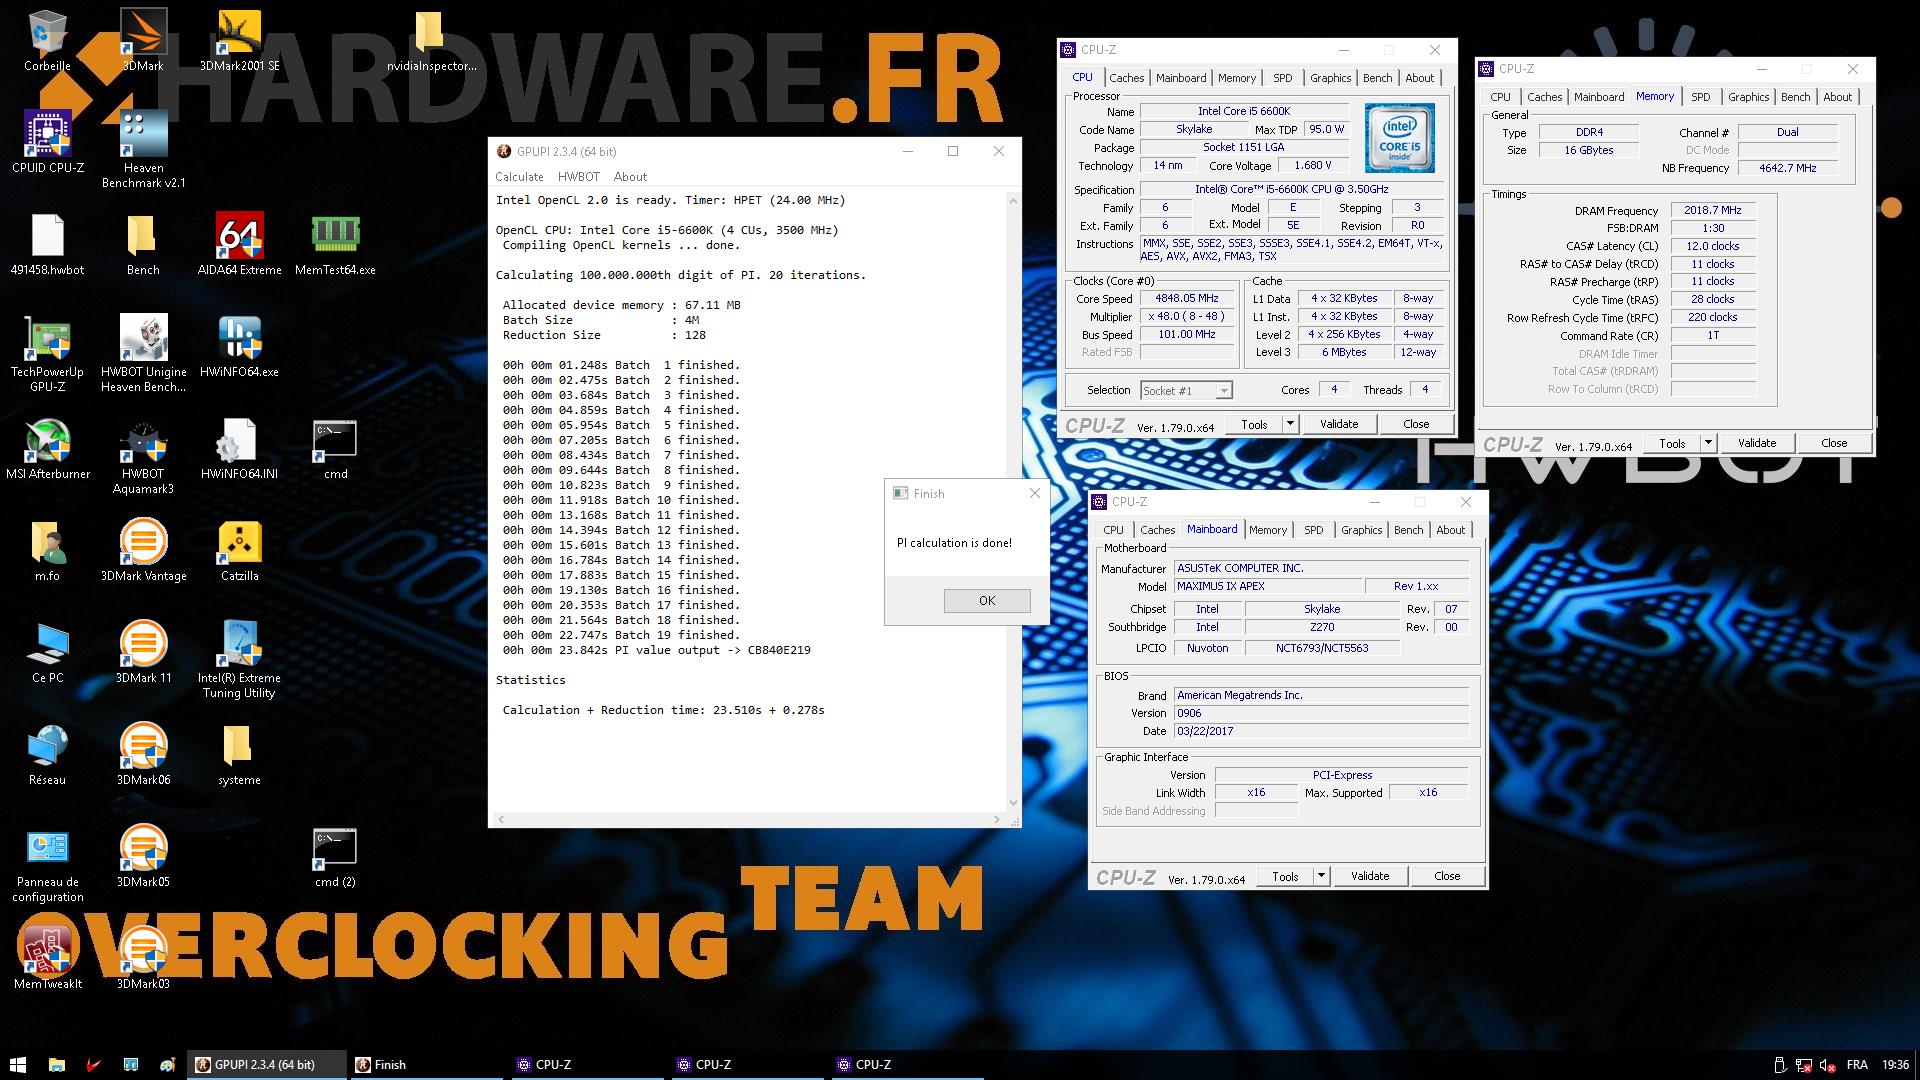Image resolution: width=1920 pixels, height=1080 pixels.
Task: Open the nvidiaInspector folder icon
Action: 431,40
